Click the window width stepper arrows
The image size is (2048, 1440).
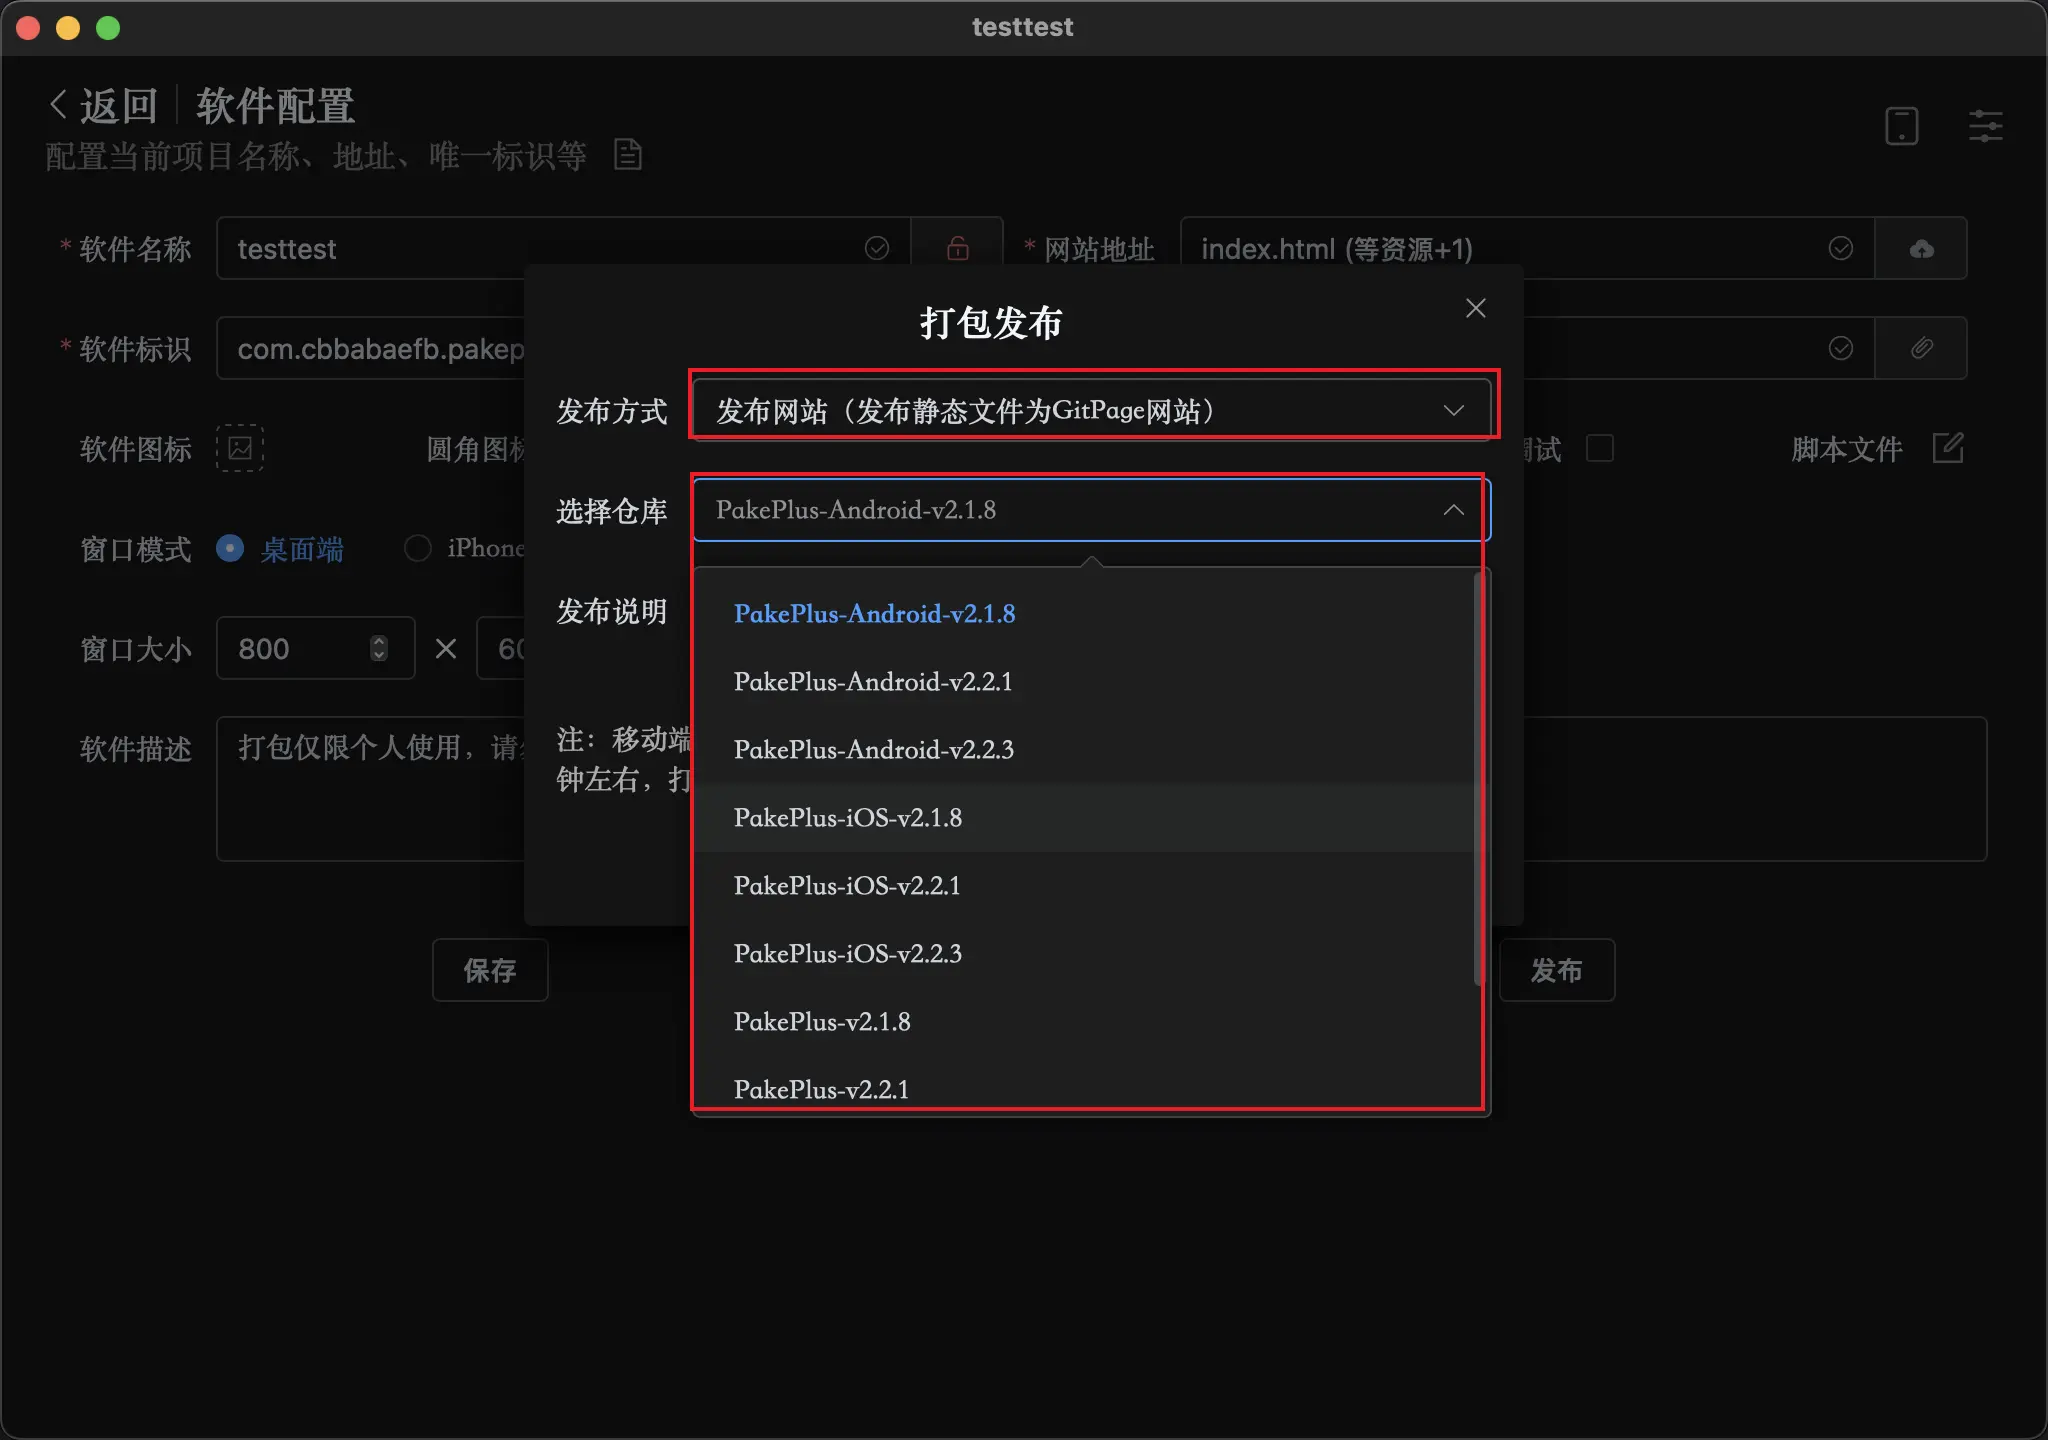coord(379,648)
